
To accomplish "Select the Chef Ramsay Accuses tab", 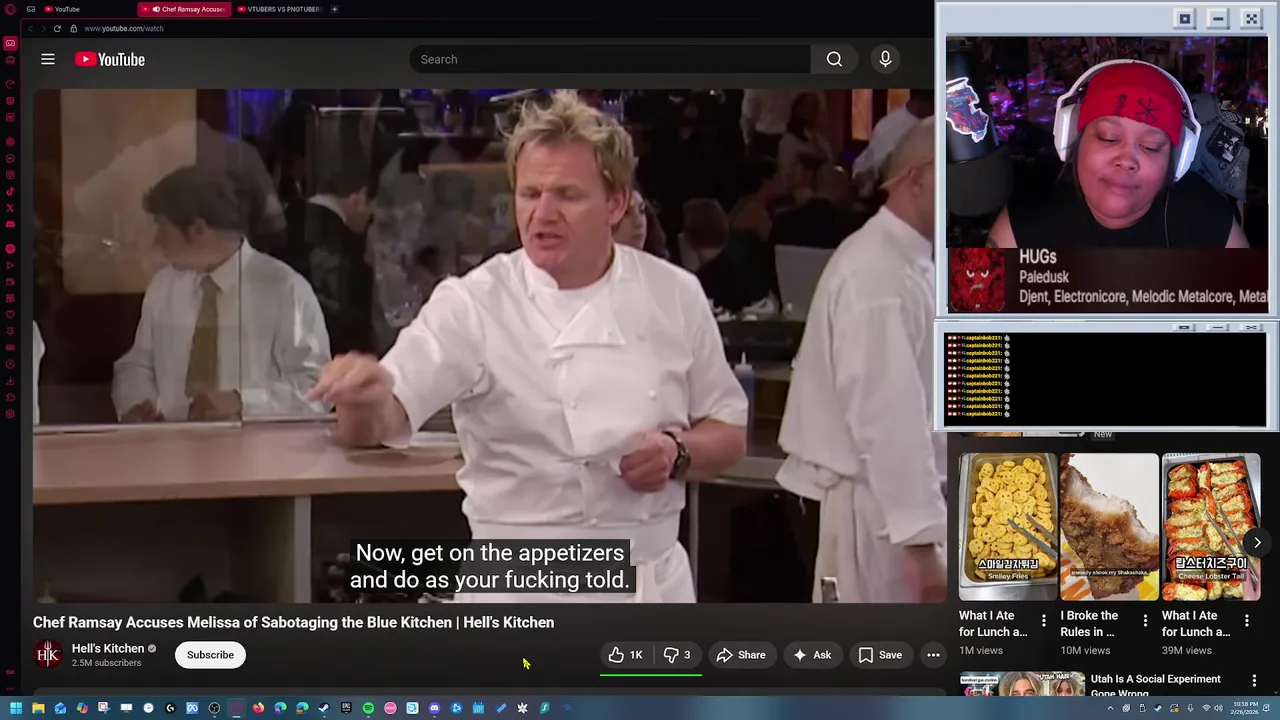I will (x=183, y=9).
